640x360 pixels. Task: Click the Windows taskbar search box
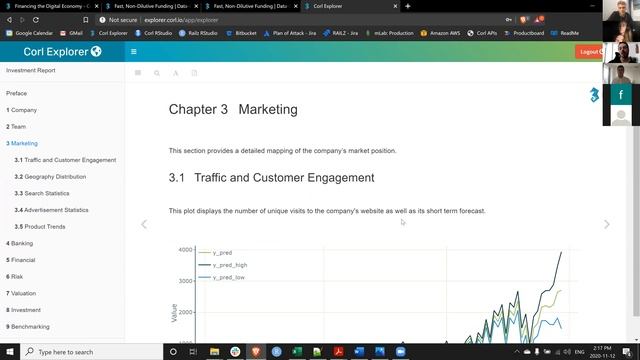(x=91, y=352)
